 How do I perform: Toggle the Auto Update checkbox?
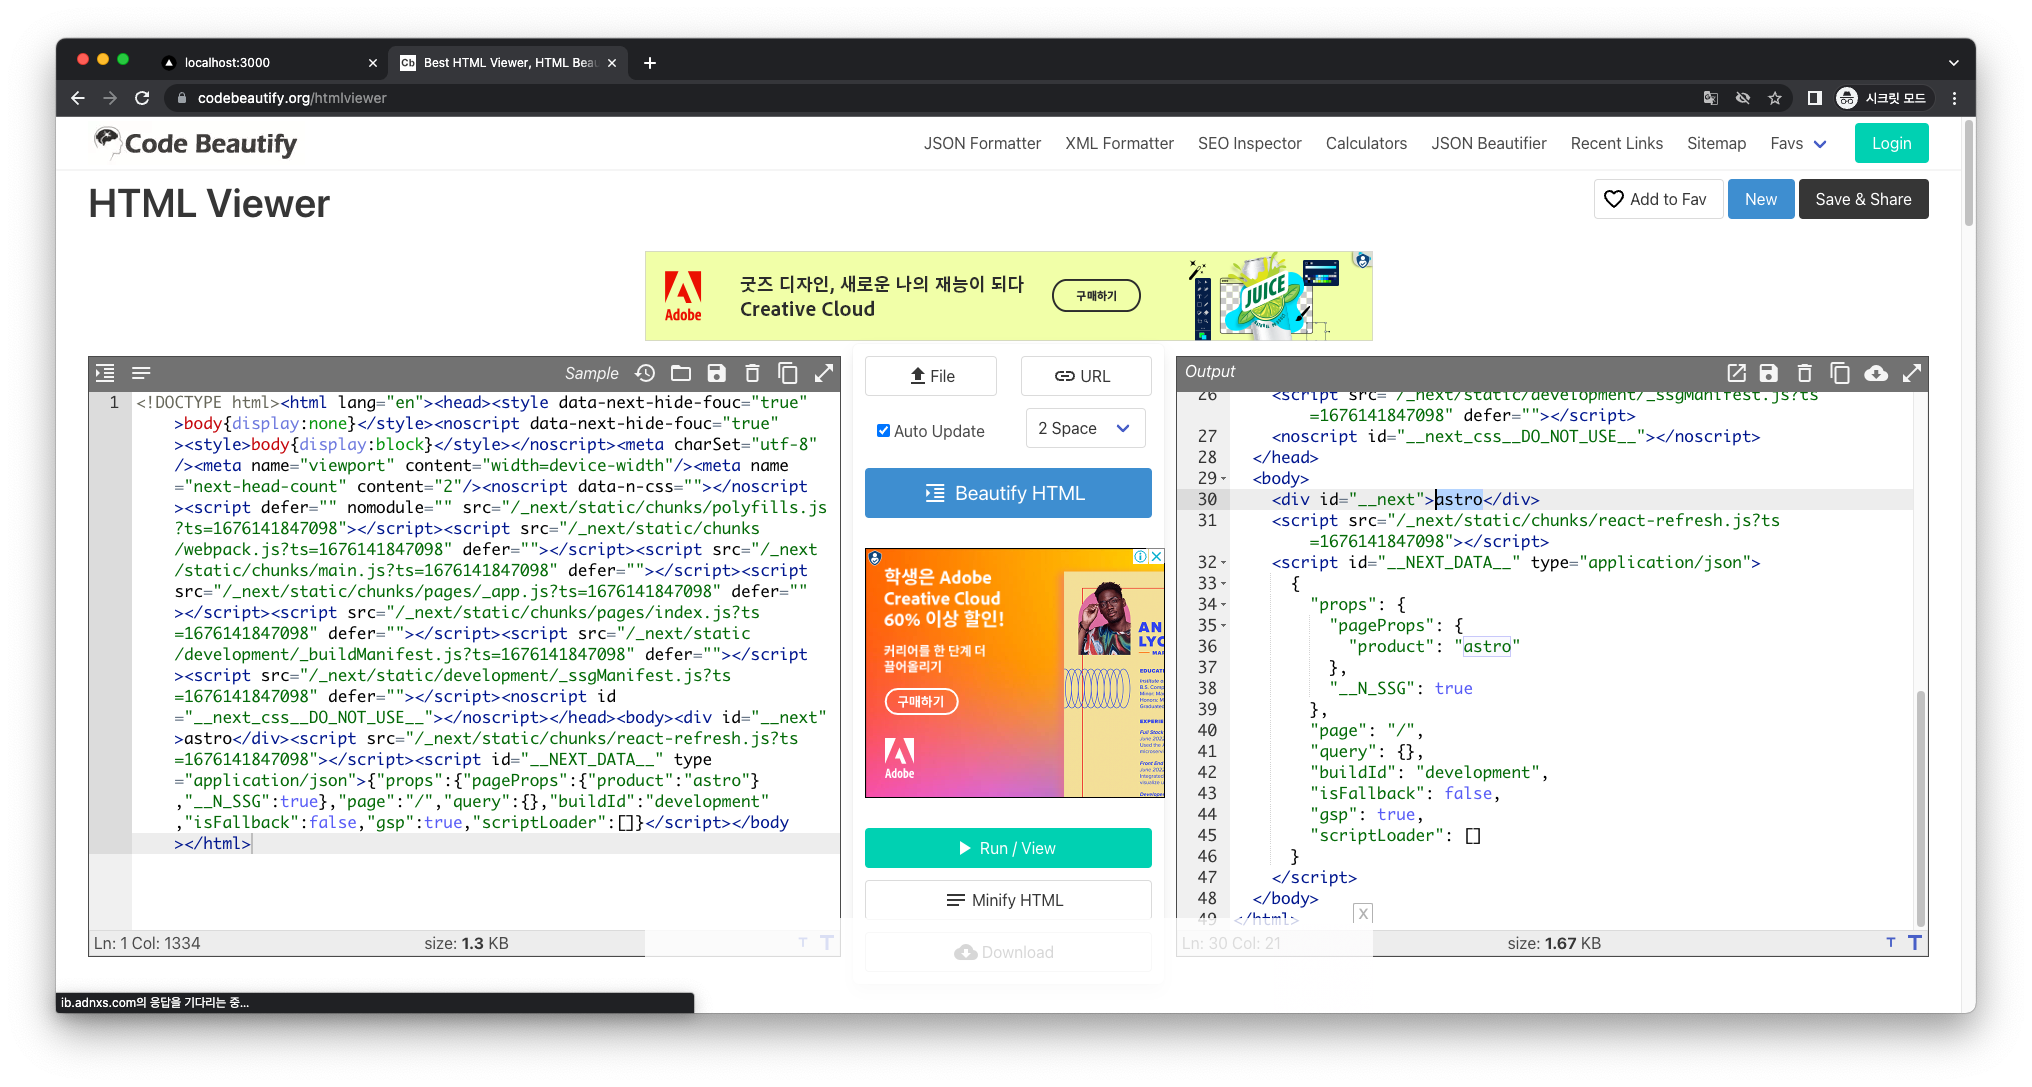click(x=883, y=431)
